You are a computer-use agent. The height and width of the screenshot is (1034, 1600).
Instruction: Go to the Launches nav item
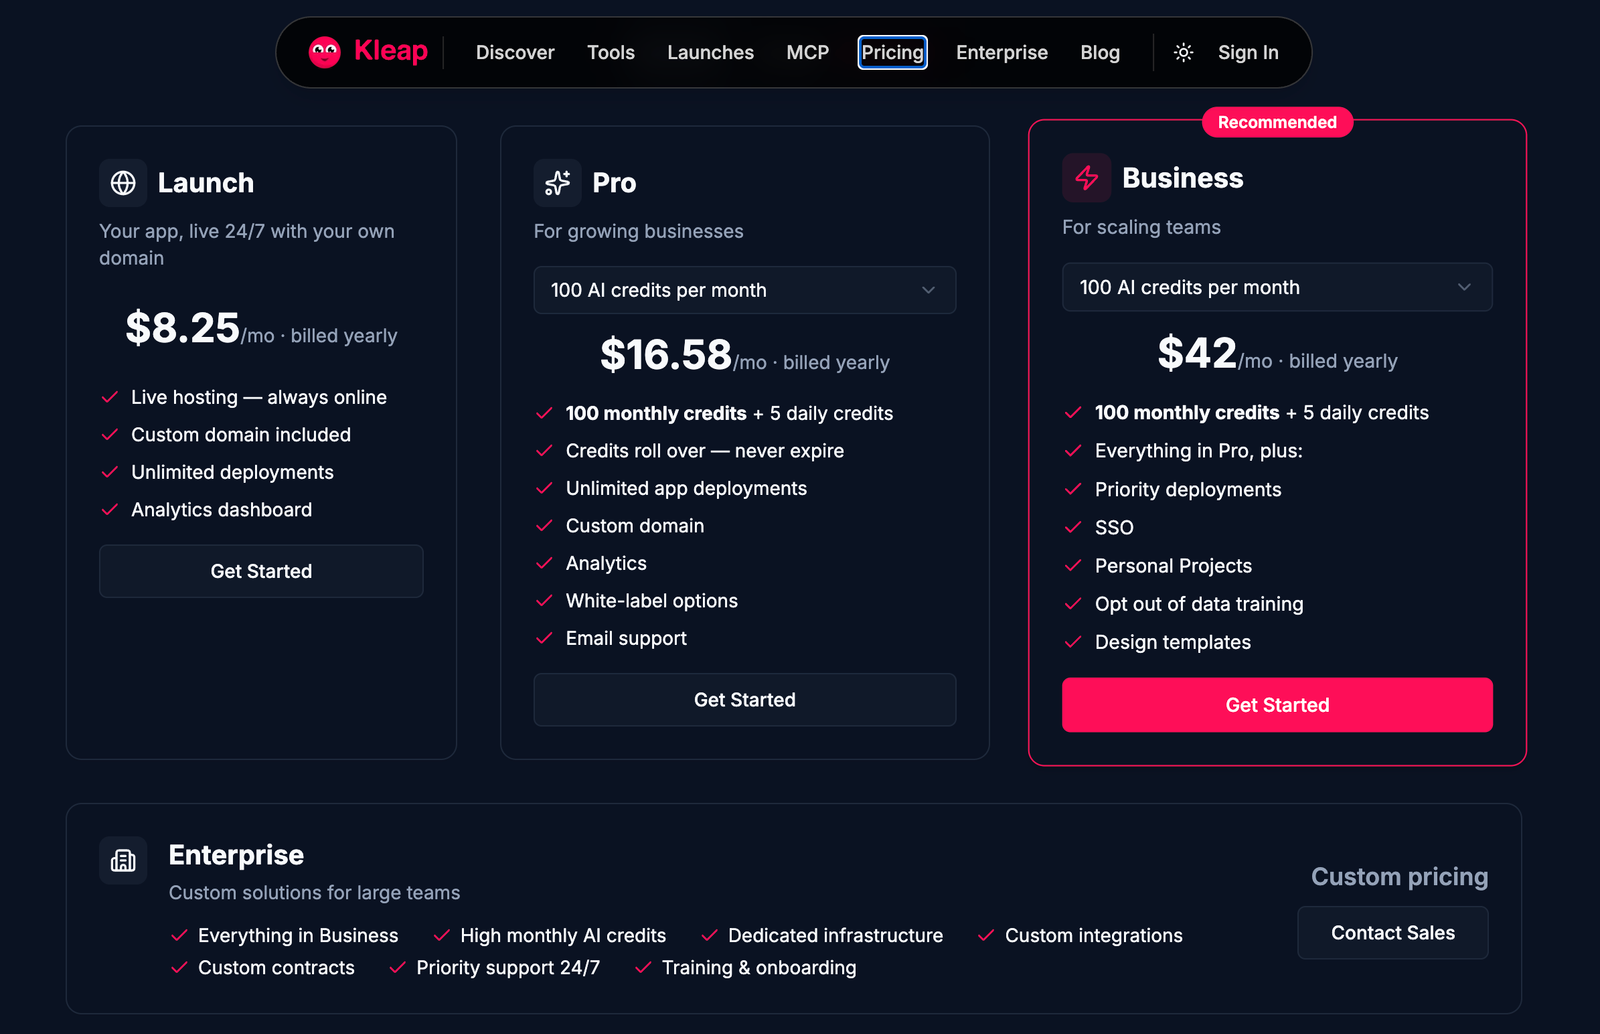click(x=711, y=52)
